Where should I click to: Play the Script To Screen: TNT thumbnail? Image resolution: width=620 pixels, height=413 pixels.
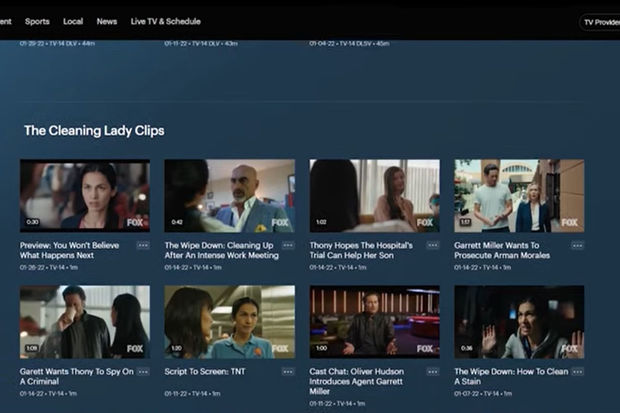[x=230, y=322]
